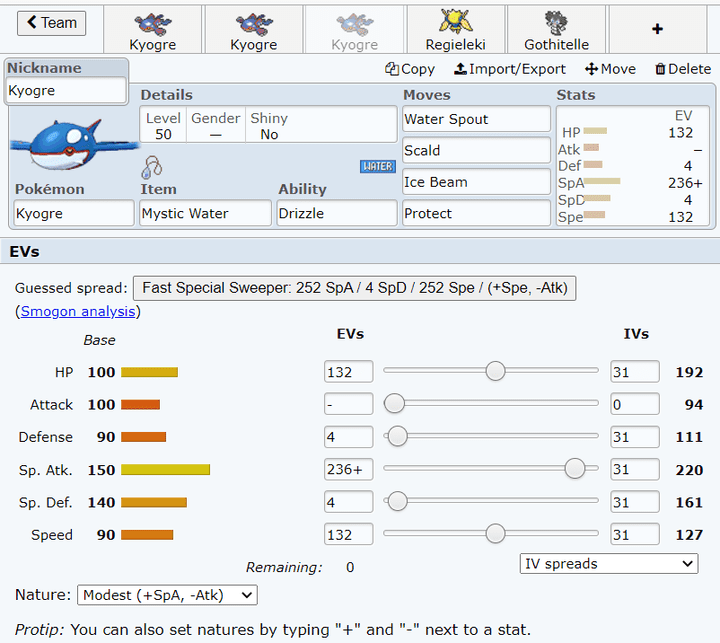Go back with the Team button
Image resolution: width=720 pixels, height=643 pixels.
coord(51,23)
